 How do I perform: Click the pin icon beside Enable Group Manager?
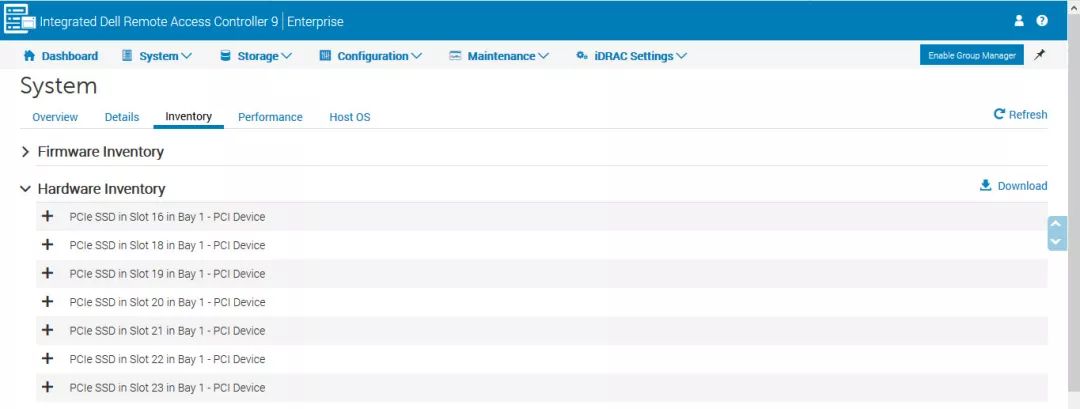(x=1039, y=55)
